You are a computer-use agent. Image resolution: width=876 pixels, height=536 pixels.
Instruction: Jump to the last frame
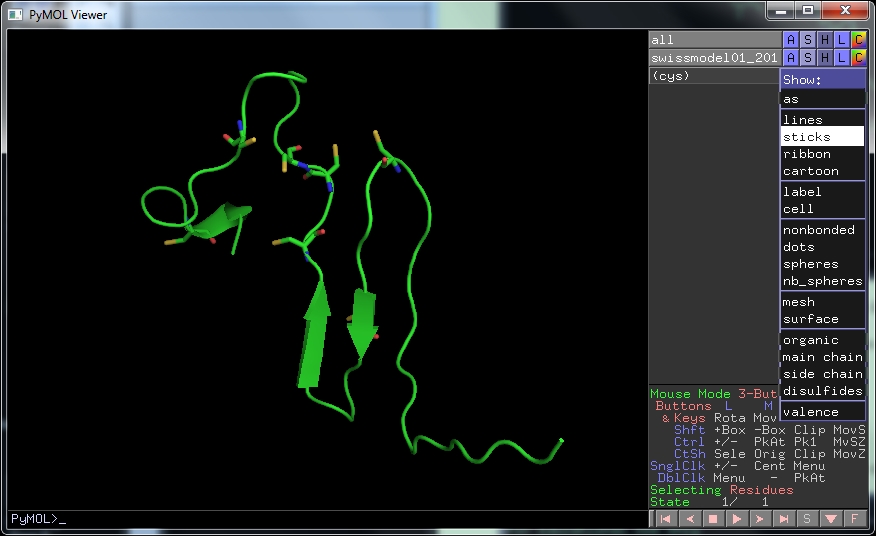click(784, 519)
